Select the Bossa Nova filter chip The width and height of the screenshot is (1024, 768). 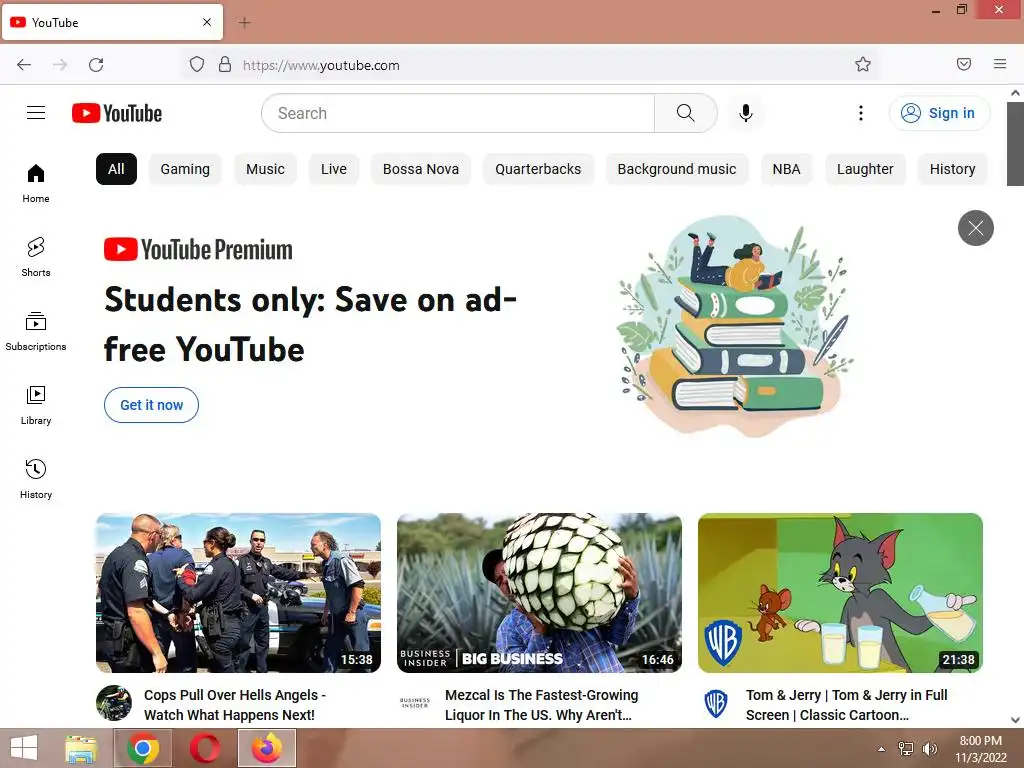pyautogui.click(x=421, y=169)
